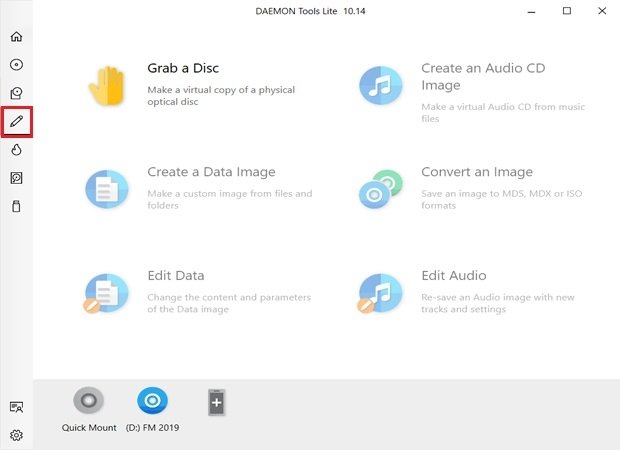Select the blue (D:) FM 2019 drive icon
Viewport: 620px width, 450px height.
point(152,400)
